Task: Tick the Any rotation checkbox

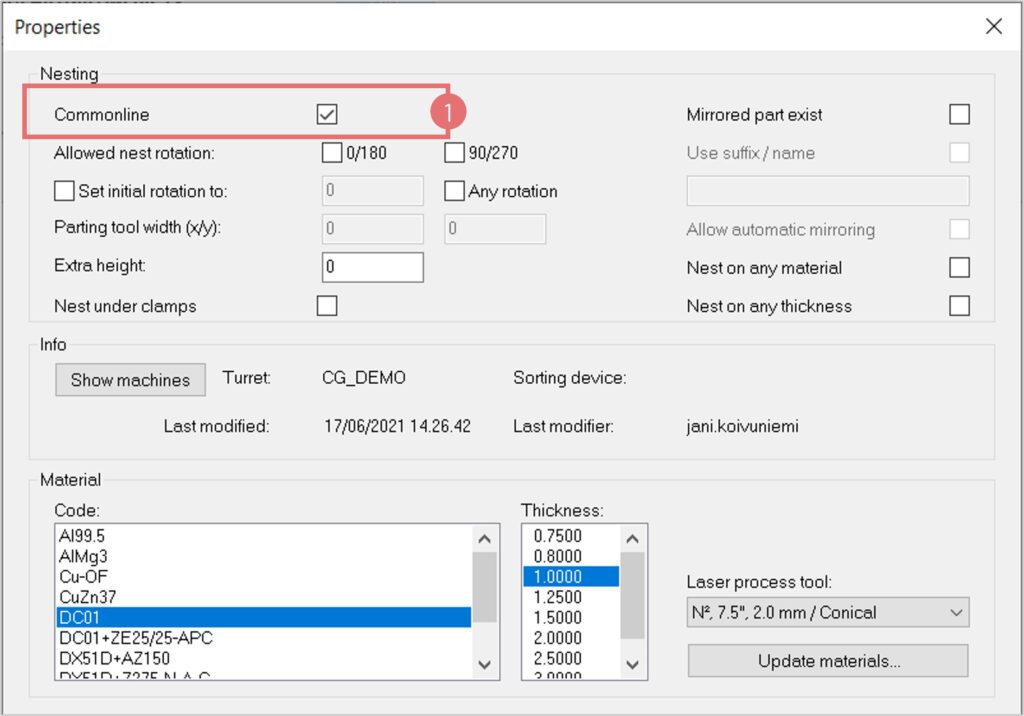Action: point(454,191)
